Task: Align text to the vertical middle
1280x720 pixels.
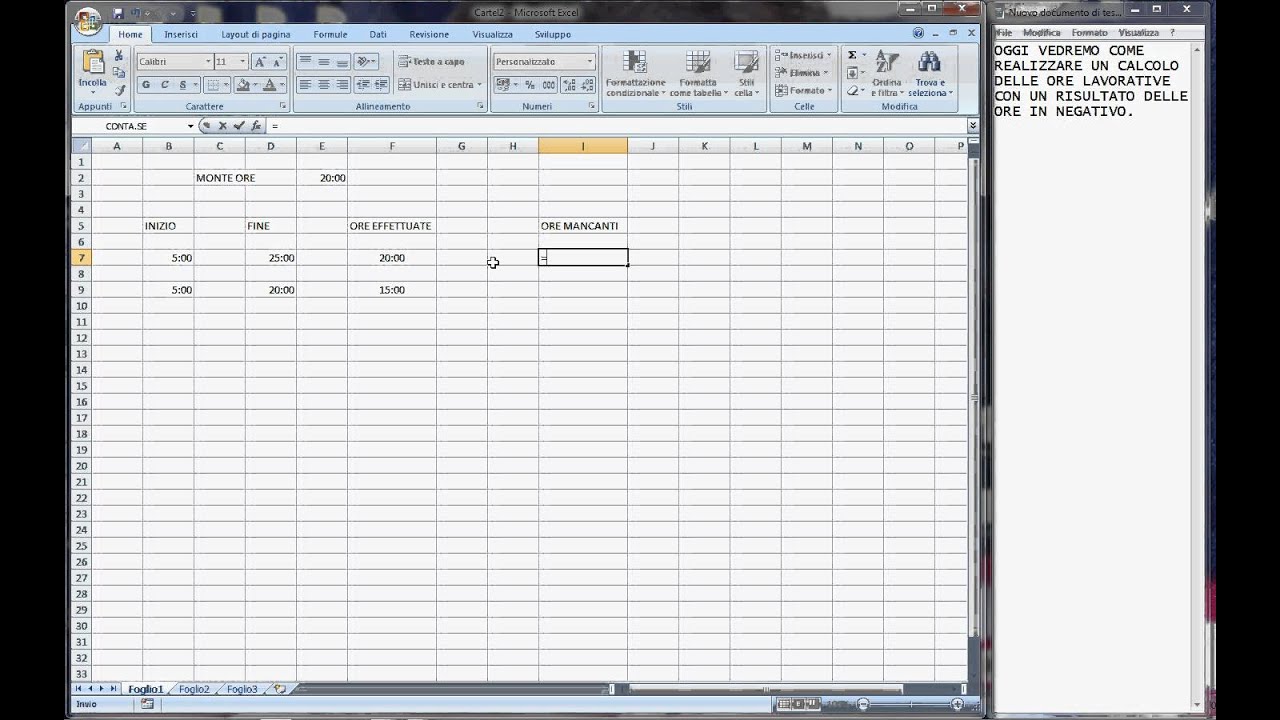Action: (x=324, y=62)
